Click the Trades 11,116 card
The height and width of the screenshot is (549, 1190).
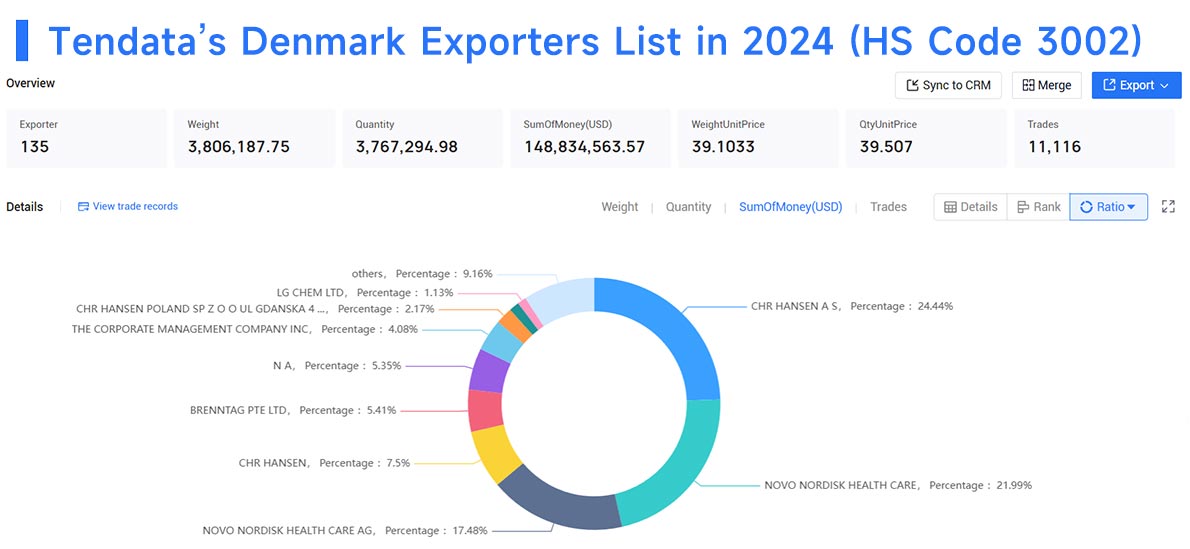1094,138
